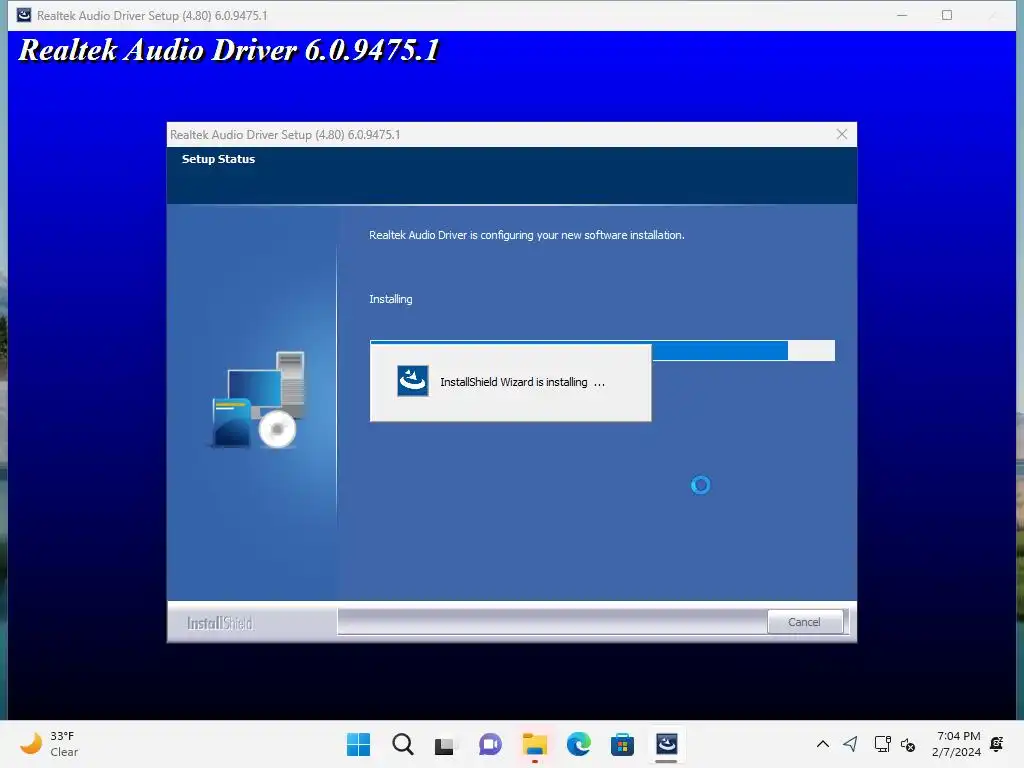The height and width of the screenshot is (768, 1024).
Task: Open the notification center icon
Action: point(997,744)
